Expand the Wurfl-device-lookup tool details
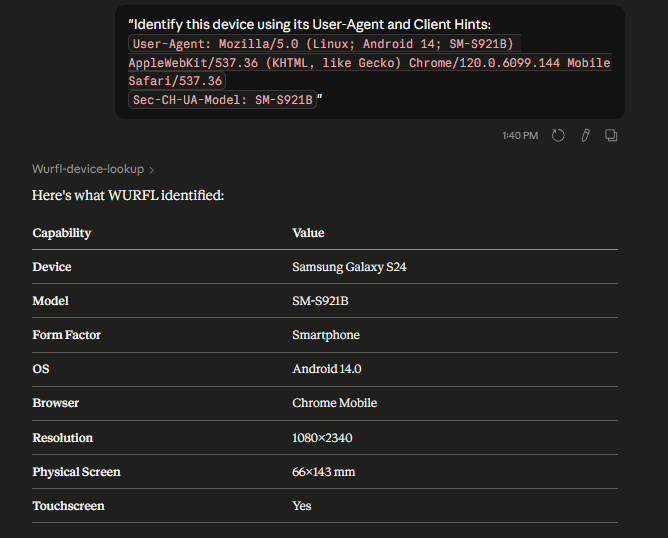Screen dimensions: 668x538 [x=93, y=169]
